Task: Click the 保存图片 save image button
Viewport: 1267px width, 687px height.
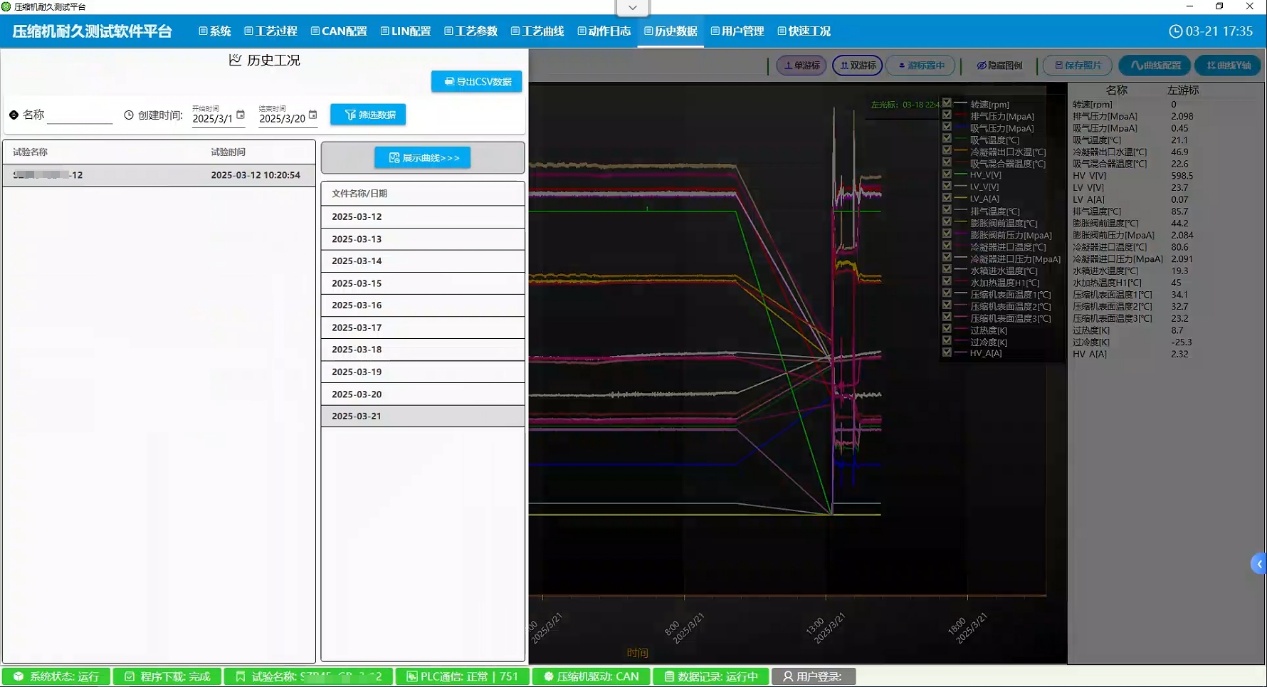Action: pos(1077,66)
